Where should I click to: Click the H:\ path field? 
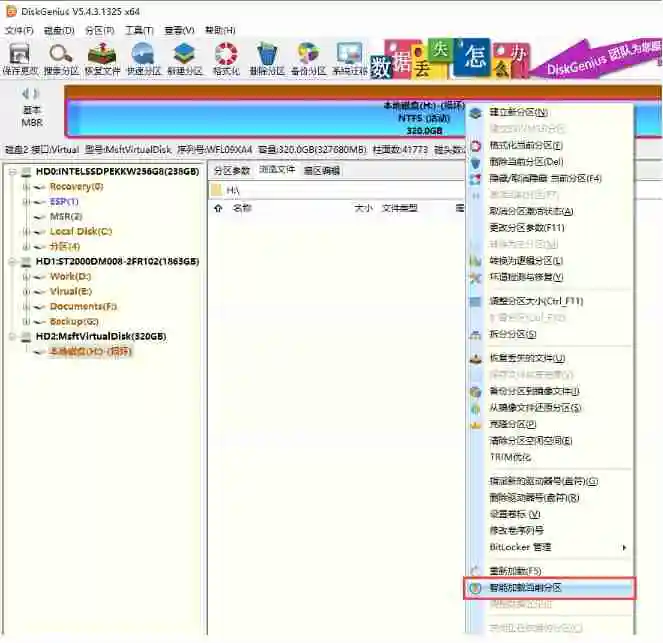337,191
